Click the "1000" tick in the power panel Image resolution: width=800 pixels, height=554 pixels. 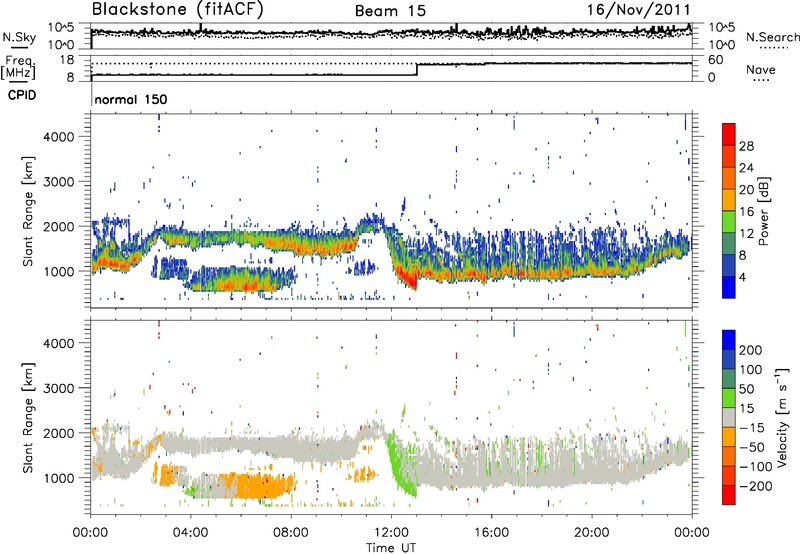[59, 271]
